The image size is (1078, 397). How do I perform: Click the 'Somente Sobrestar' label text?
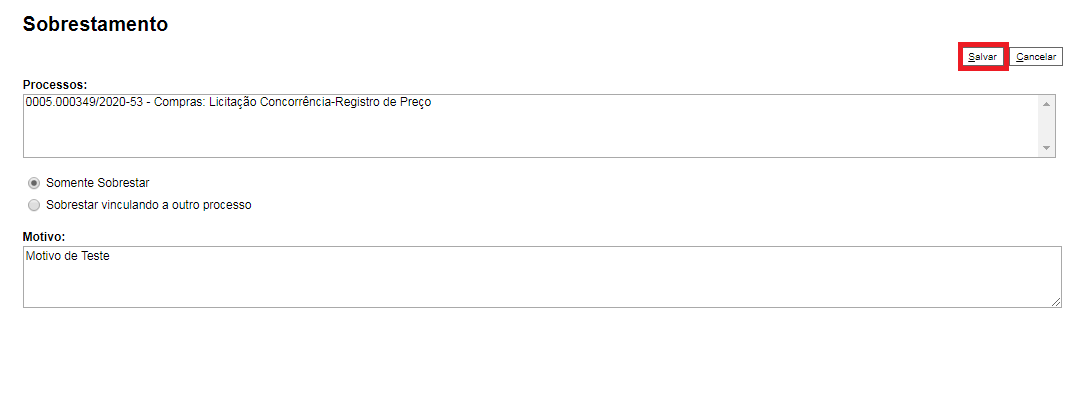tap(98, 183)
